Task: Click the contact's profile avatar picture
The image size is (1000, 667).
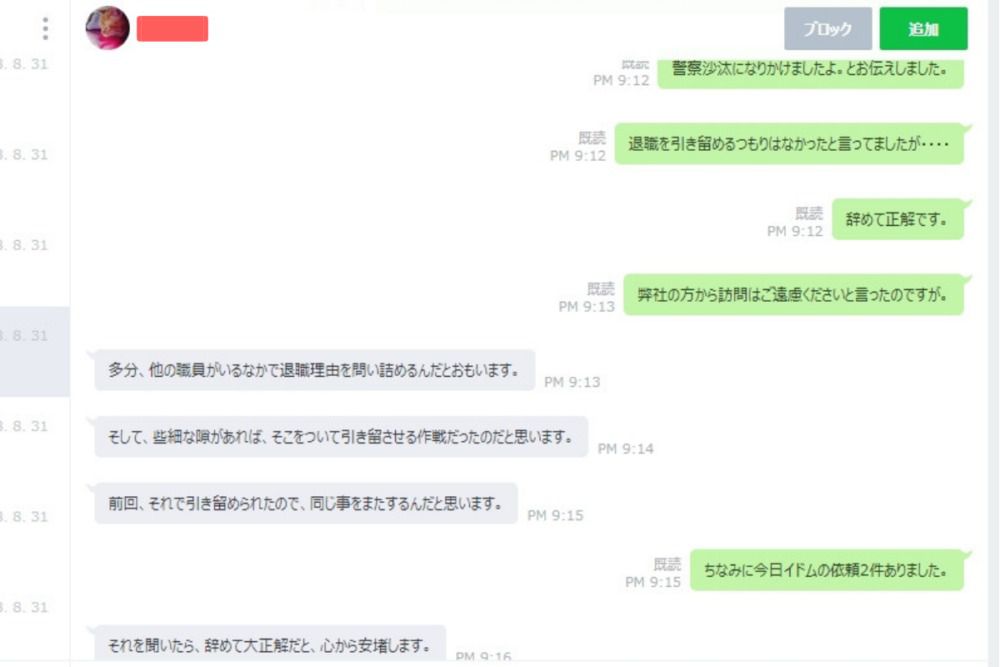Action: (x=107, y=28)
